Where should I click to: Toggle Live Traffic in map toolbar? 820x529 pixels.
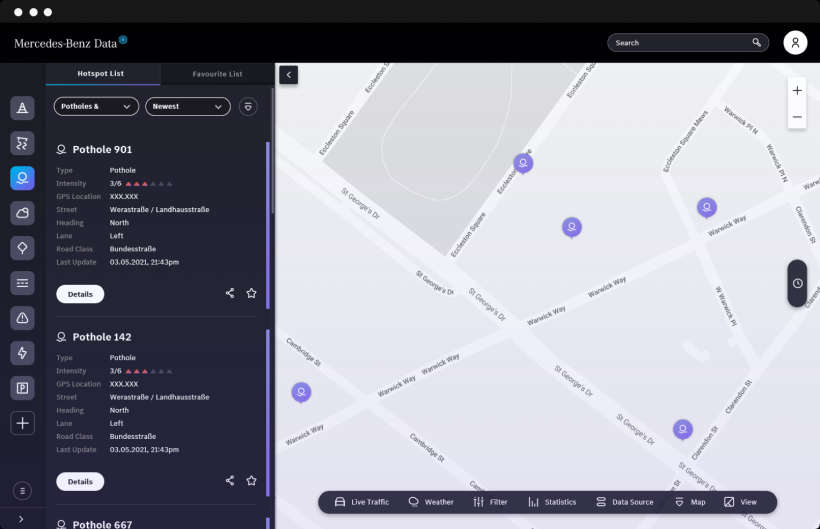(x=362, y=502)
